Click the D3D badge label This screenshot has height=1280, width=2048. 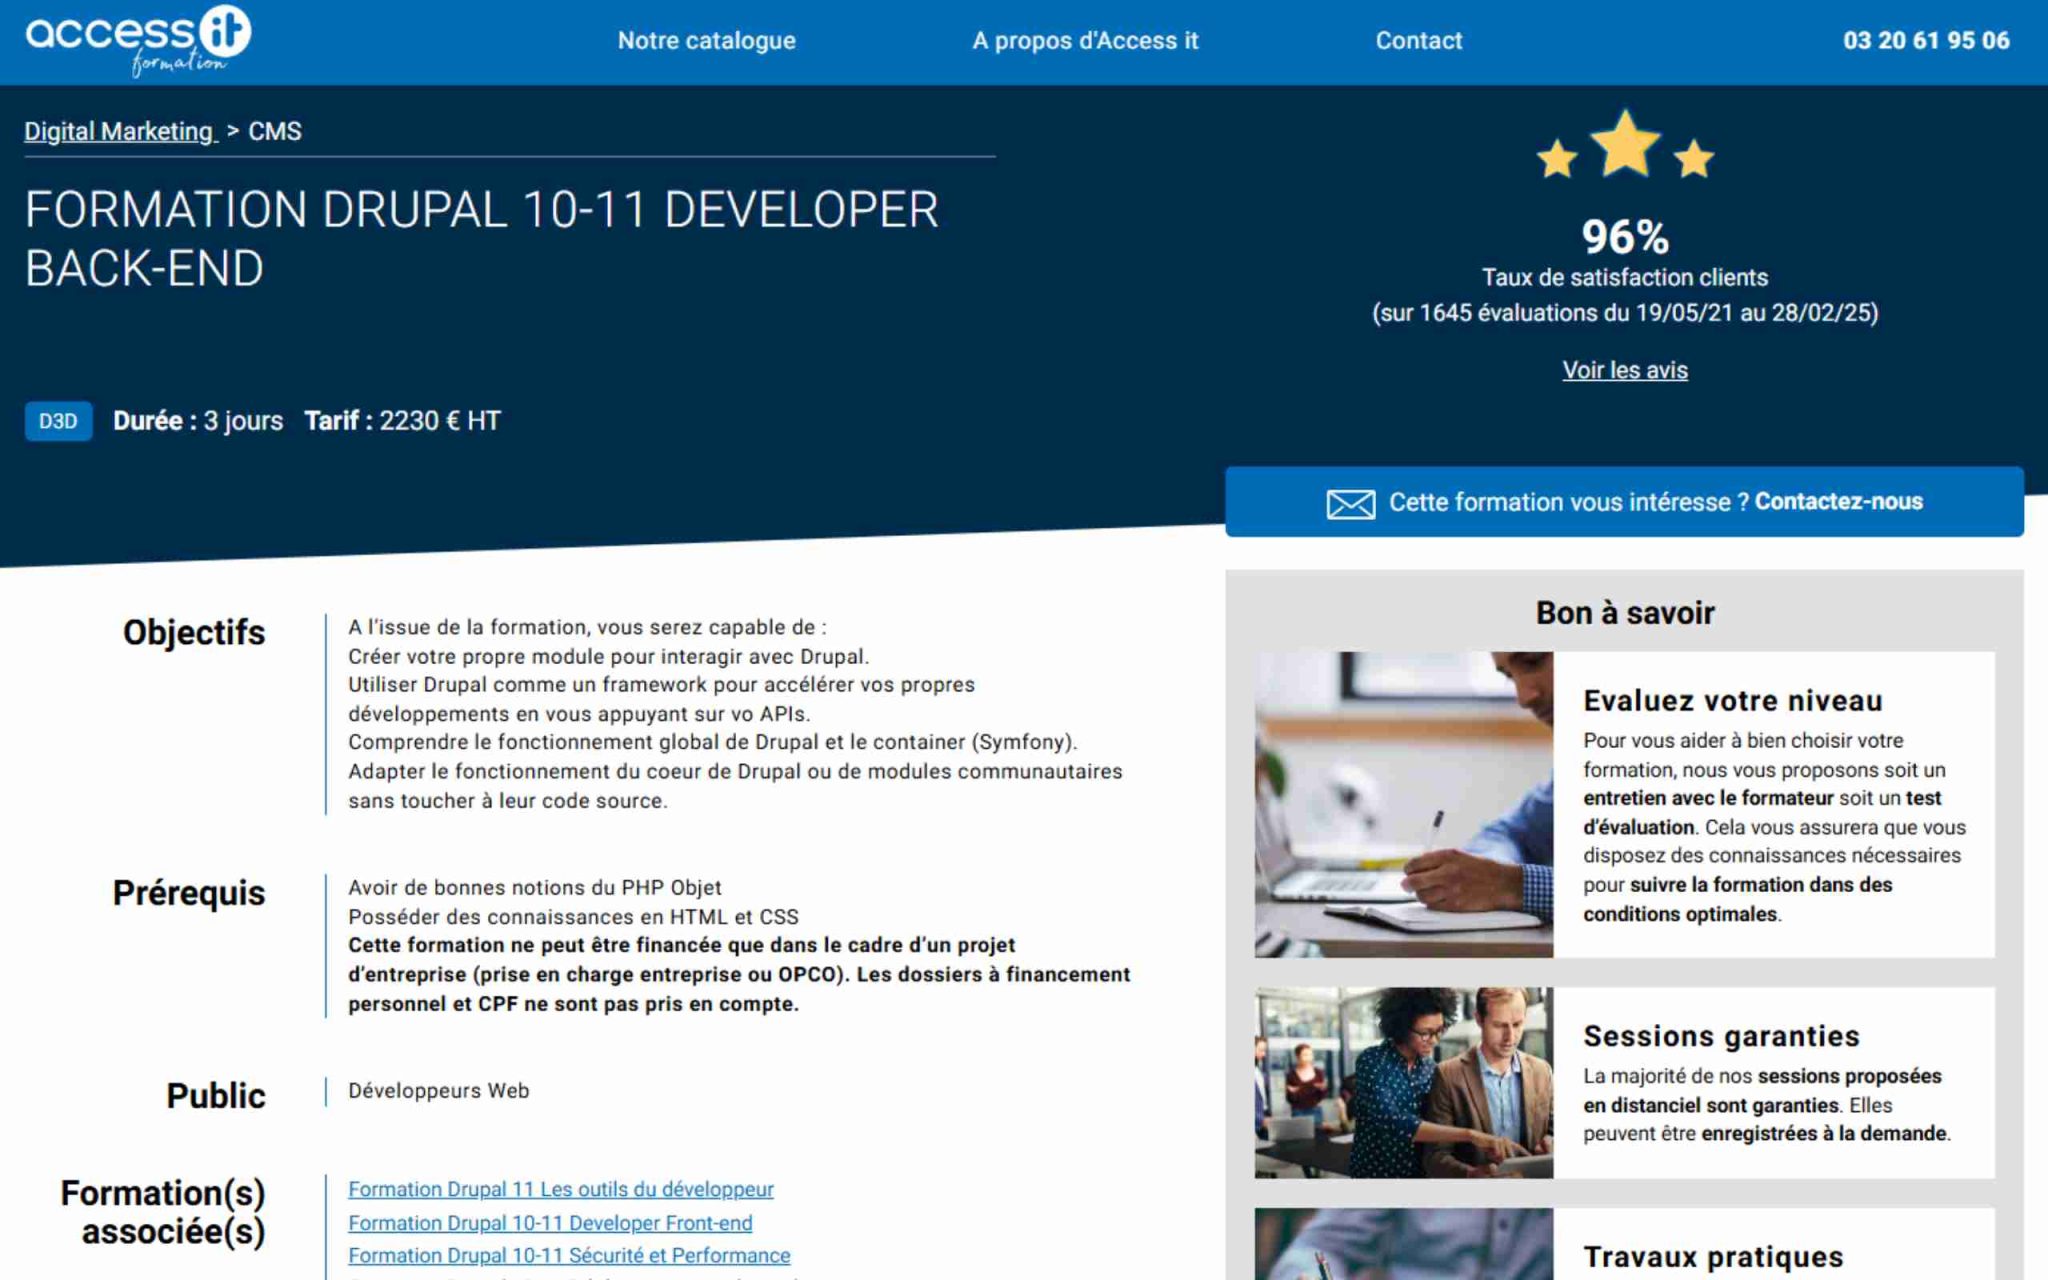(58, 421)
